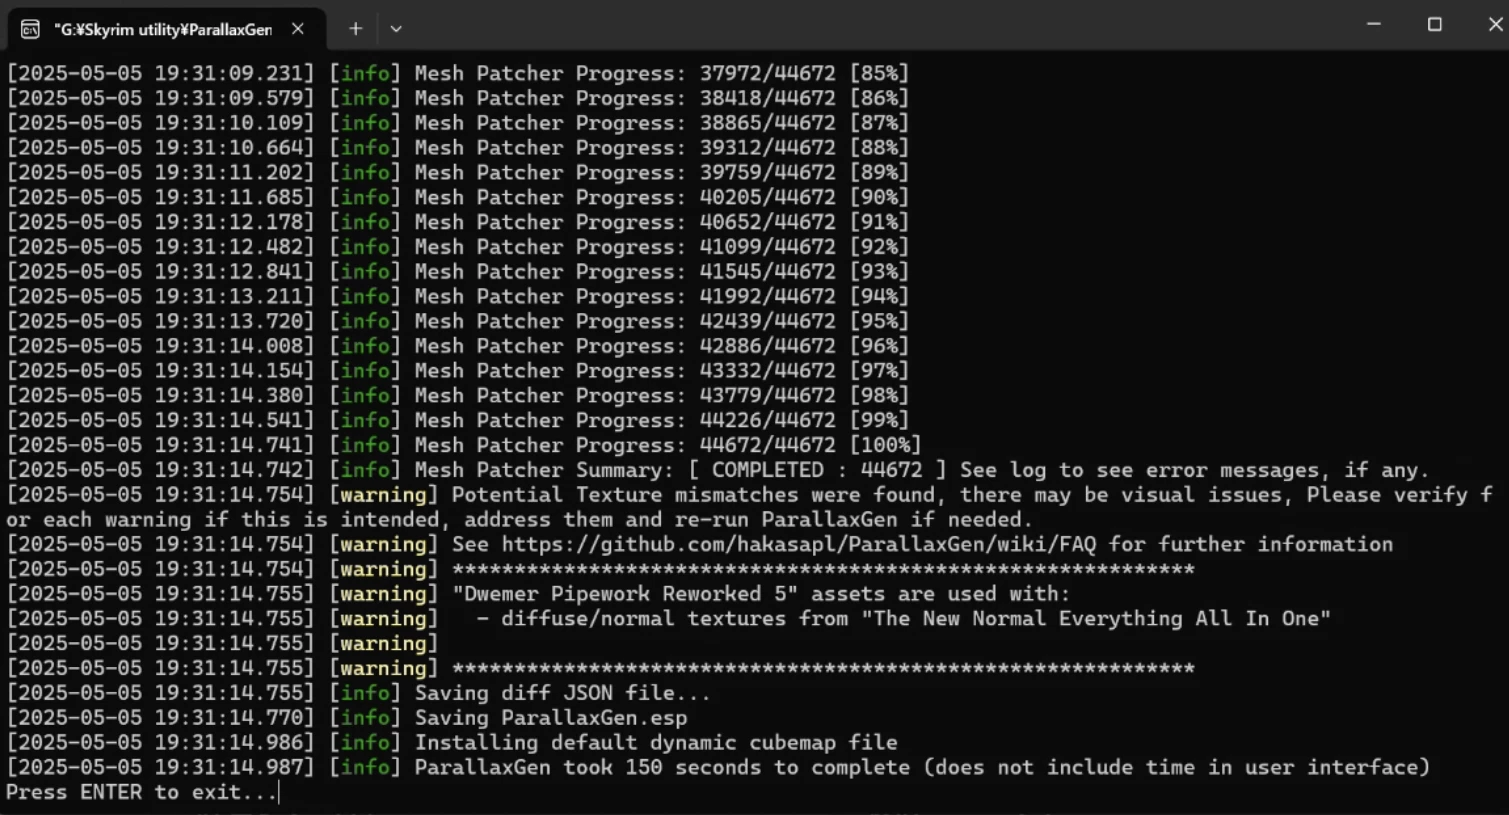Click the progress line showing [85%]
This screenshot has width=1509, height=815.
[457, 73]
